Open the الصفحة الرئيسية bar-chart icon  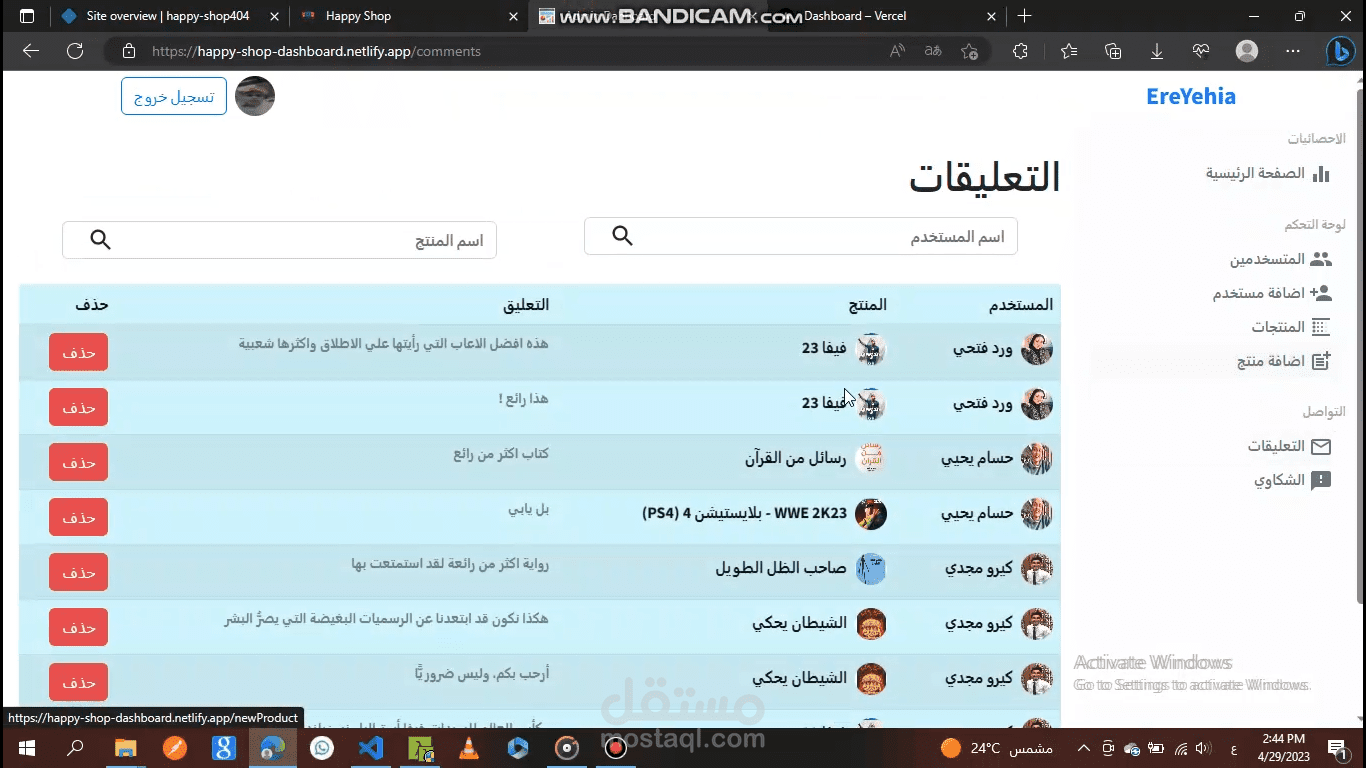1321,174
